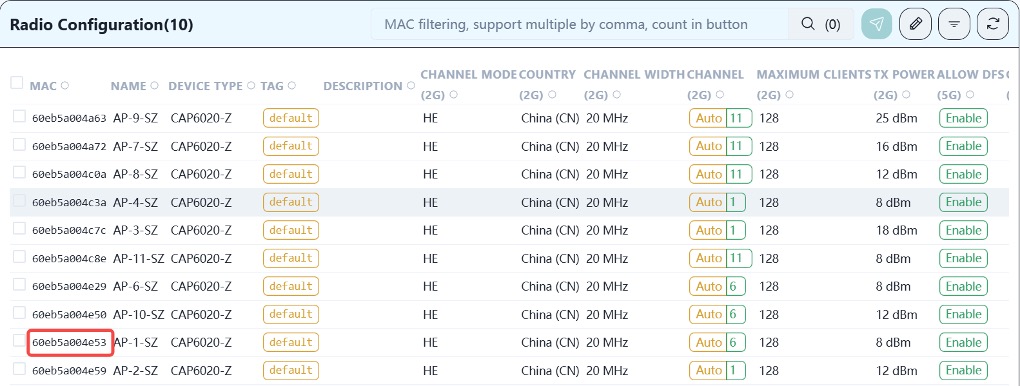Toggle the select-all header checkbox
Viewport: 1020px width, 386px height.
[x=18, y=83]
